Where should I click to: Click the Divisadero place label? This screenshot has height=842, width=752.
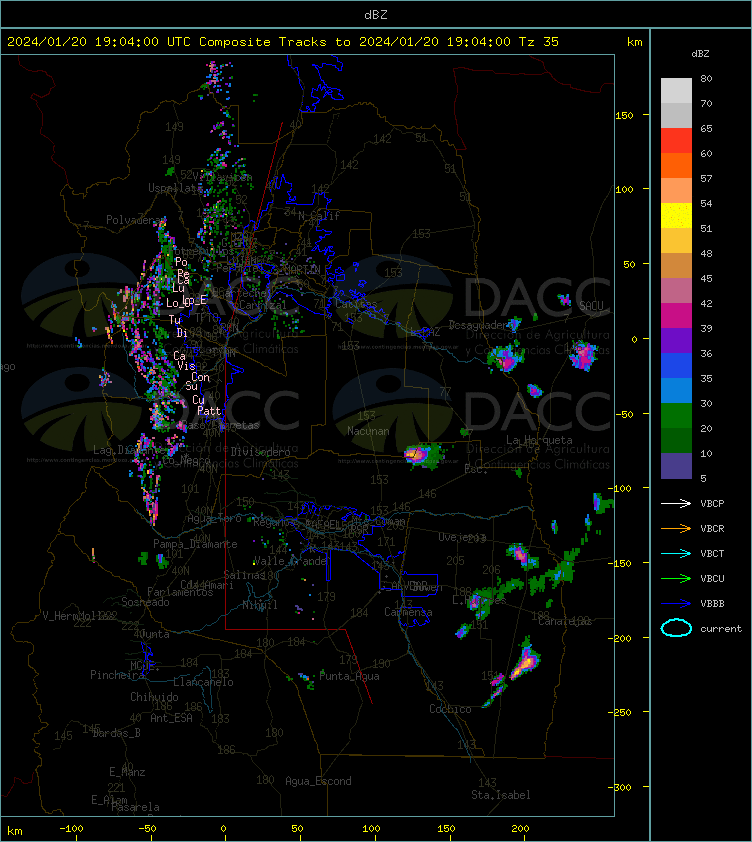[x=261, y=452]
